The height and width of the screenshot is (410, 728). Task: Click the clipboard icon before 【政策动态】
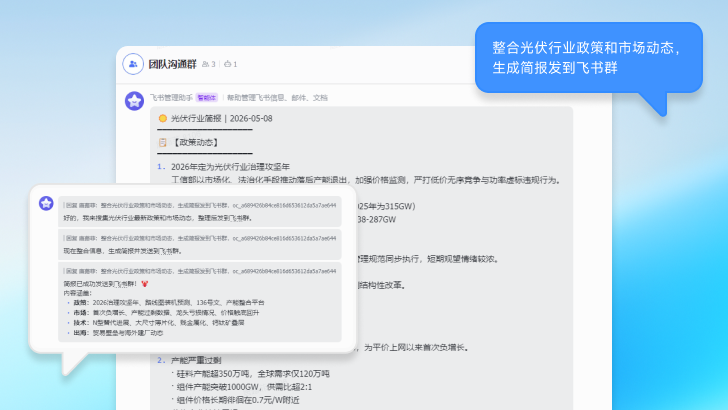(x=162, y=143)
